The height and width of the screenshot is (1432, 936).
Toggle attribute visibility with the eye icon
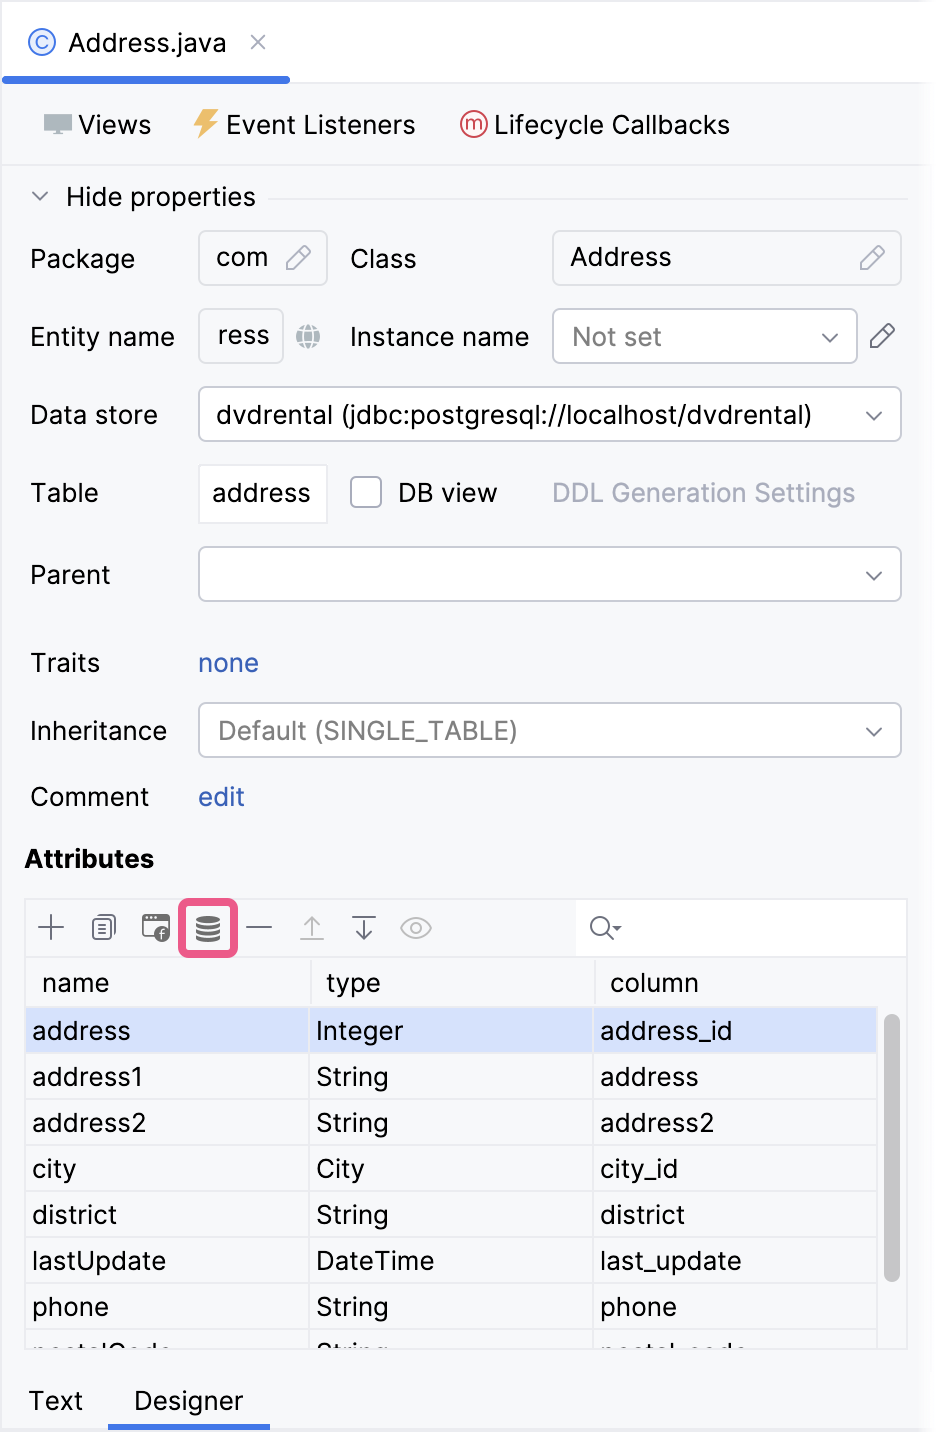415,927
